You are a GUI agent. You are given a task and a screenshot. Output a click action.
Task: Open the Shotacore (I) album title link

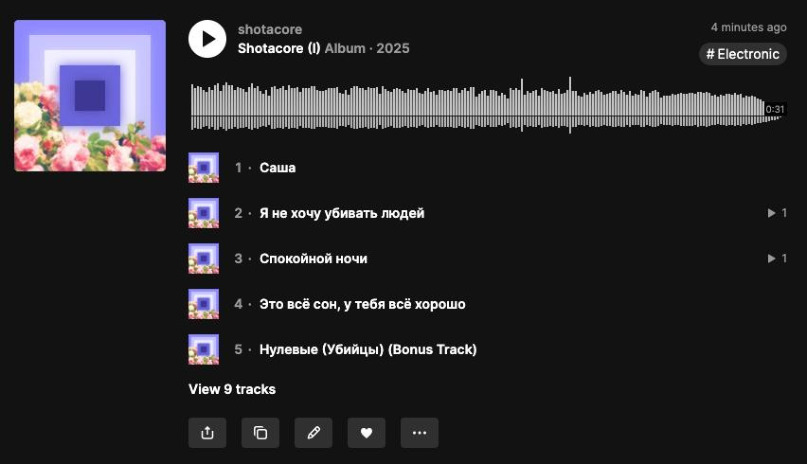click(x=279, y=48)
